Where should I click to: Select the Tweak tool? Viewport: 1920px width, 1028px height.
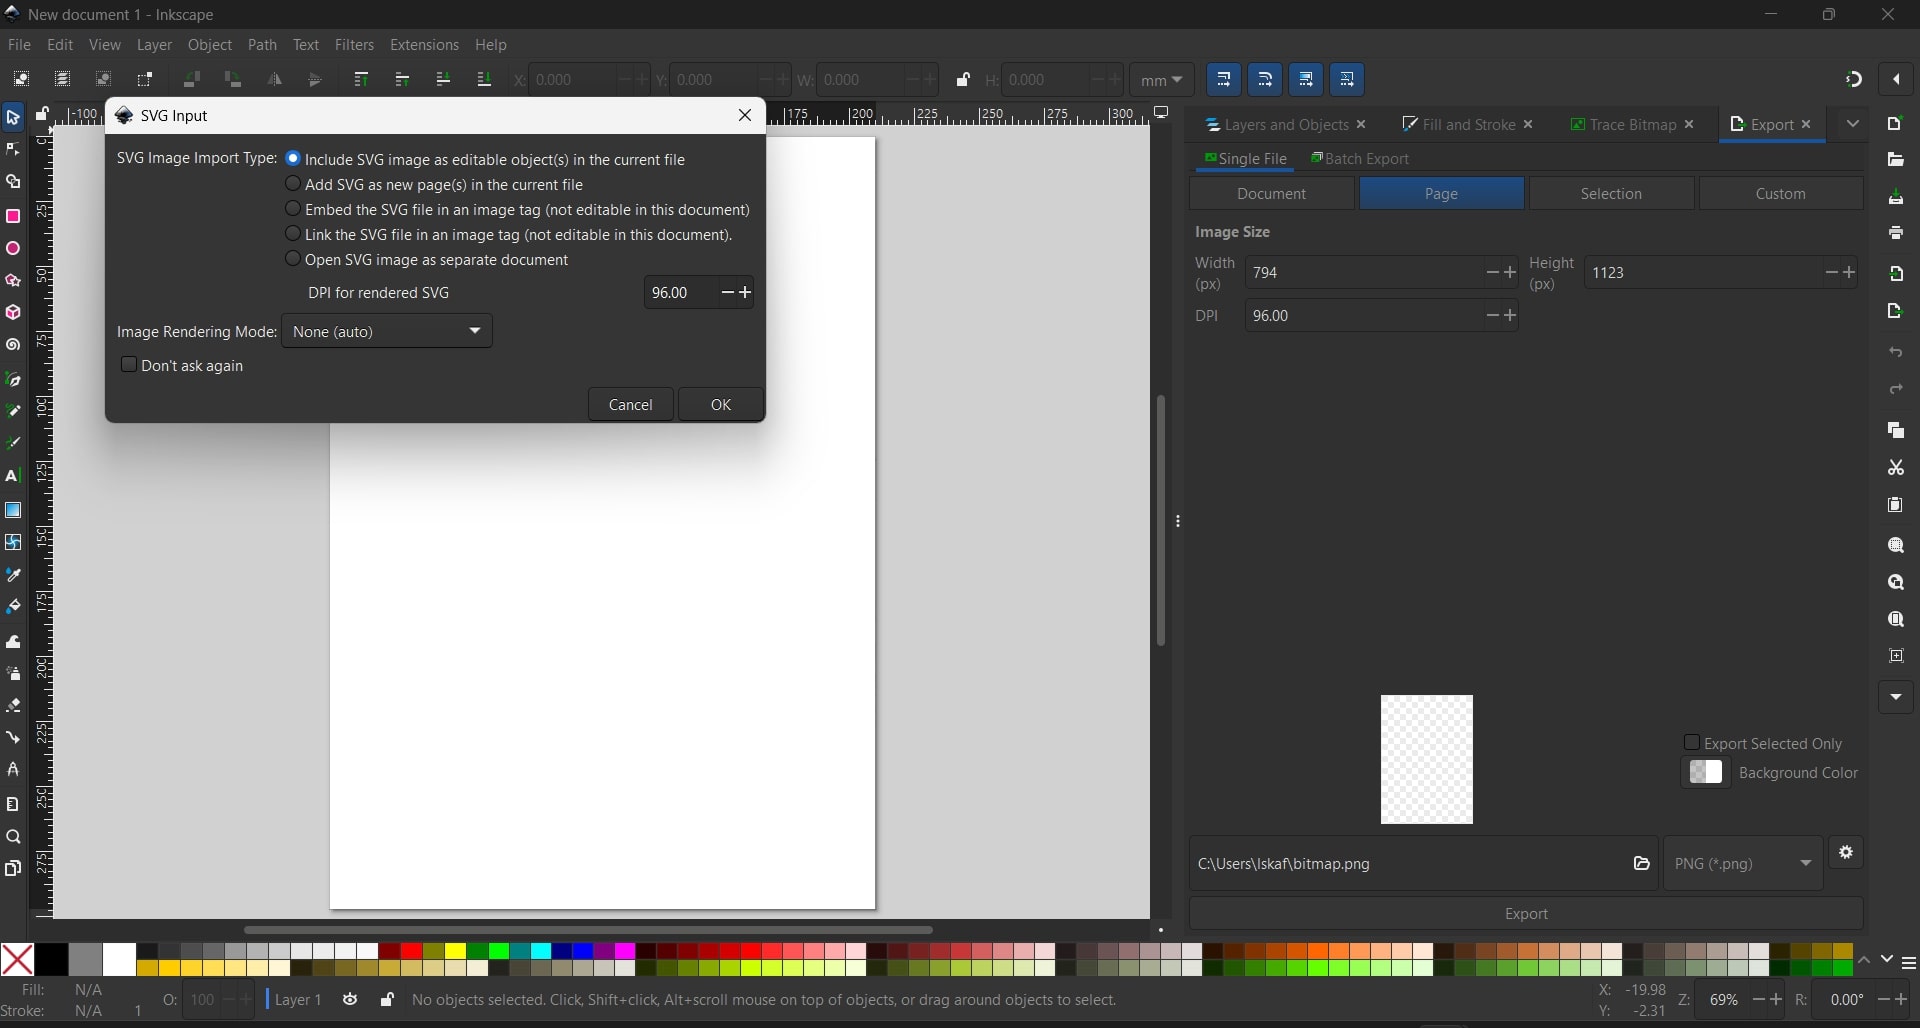pos(13,641)
